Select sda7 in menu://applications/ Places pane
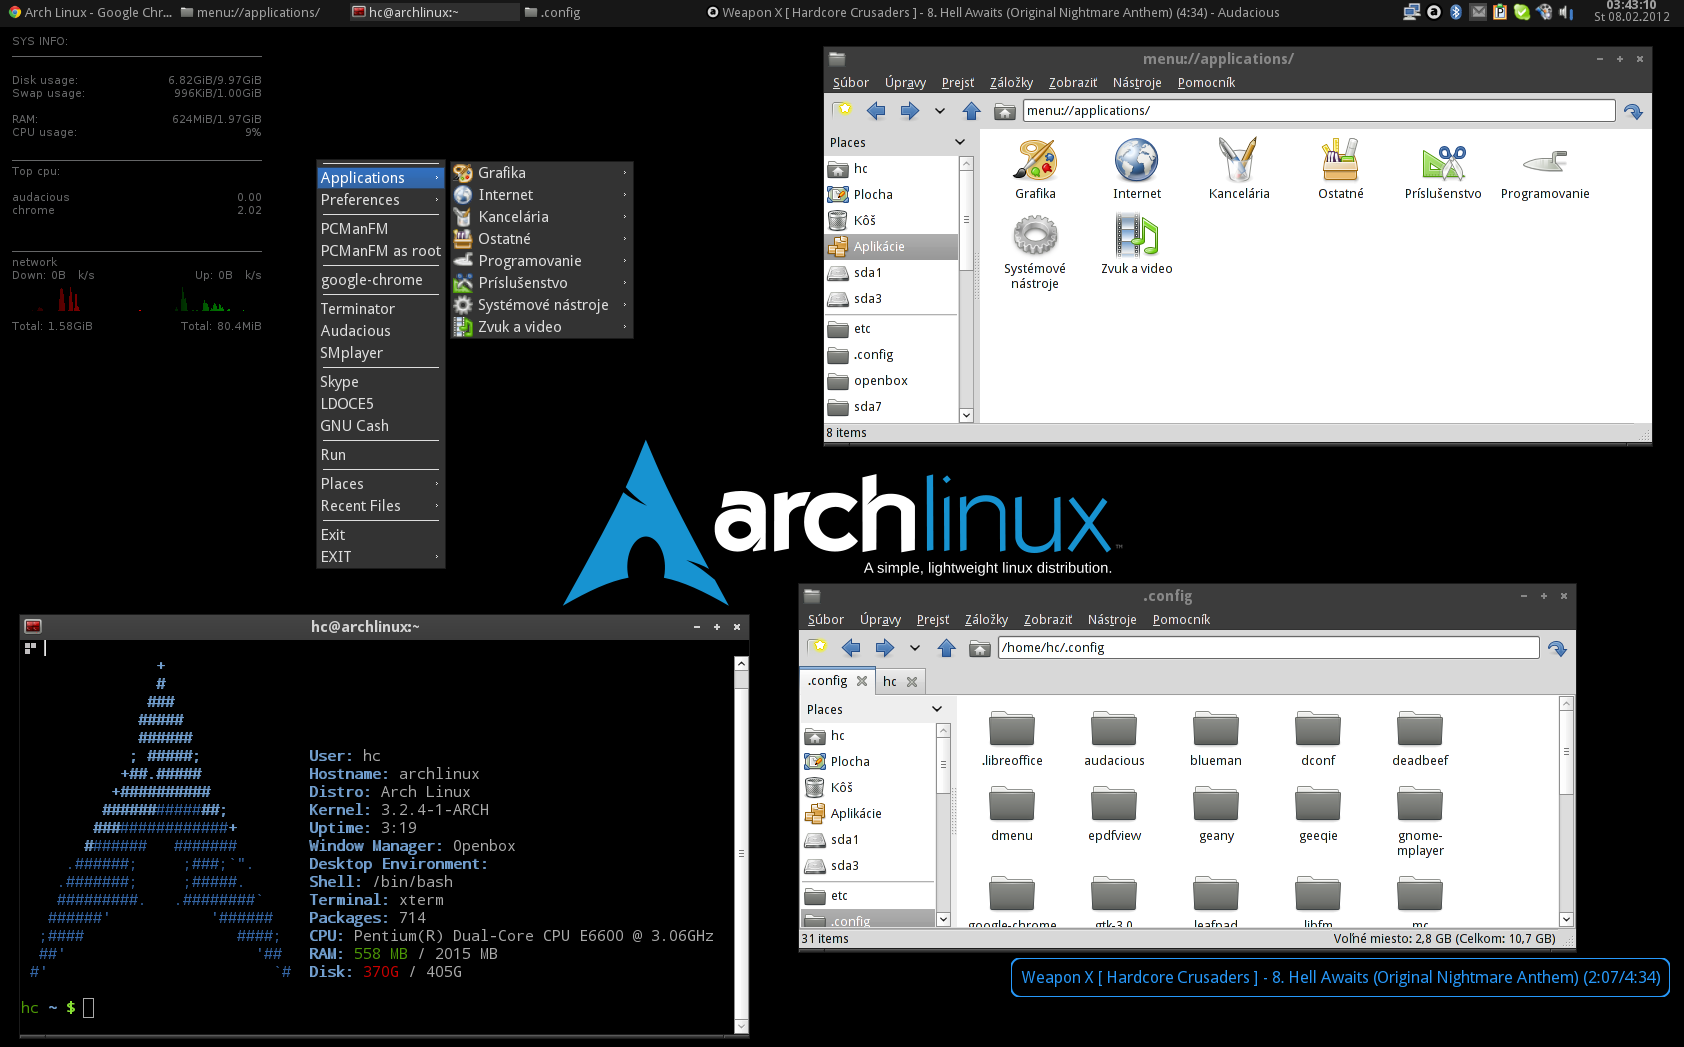1684x1047 pixels. click(x=892, y=407)
